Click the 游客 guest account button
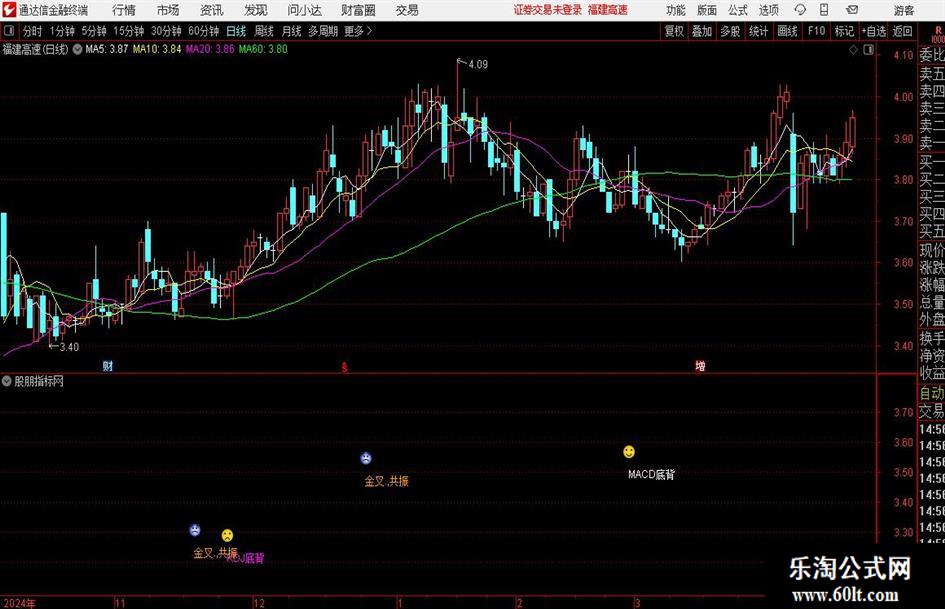The height and width of the screenshot is (609, 945). [x=903, y=10]
